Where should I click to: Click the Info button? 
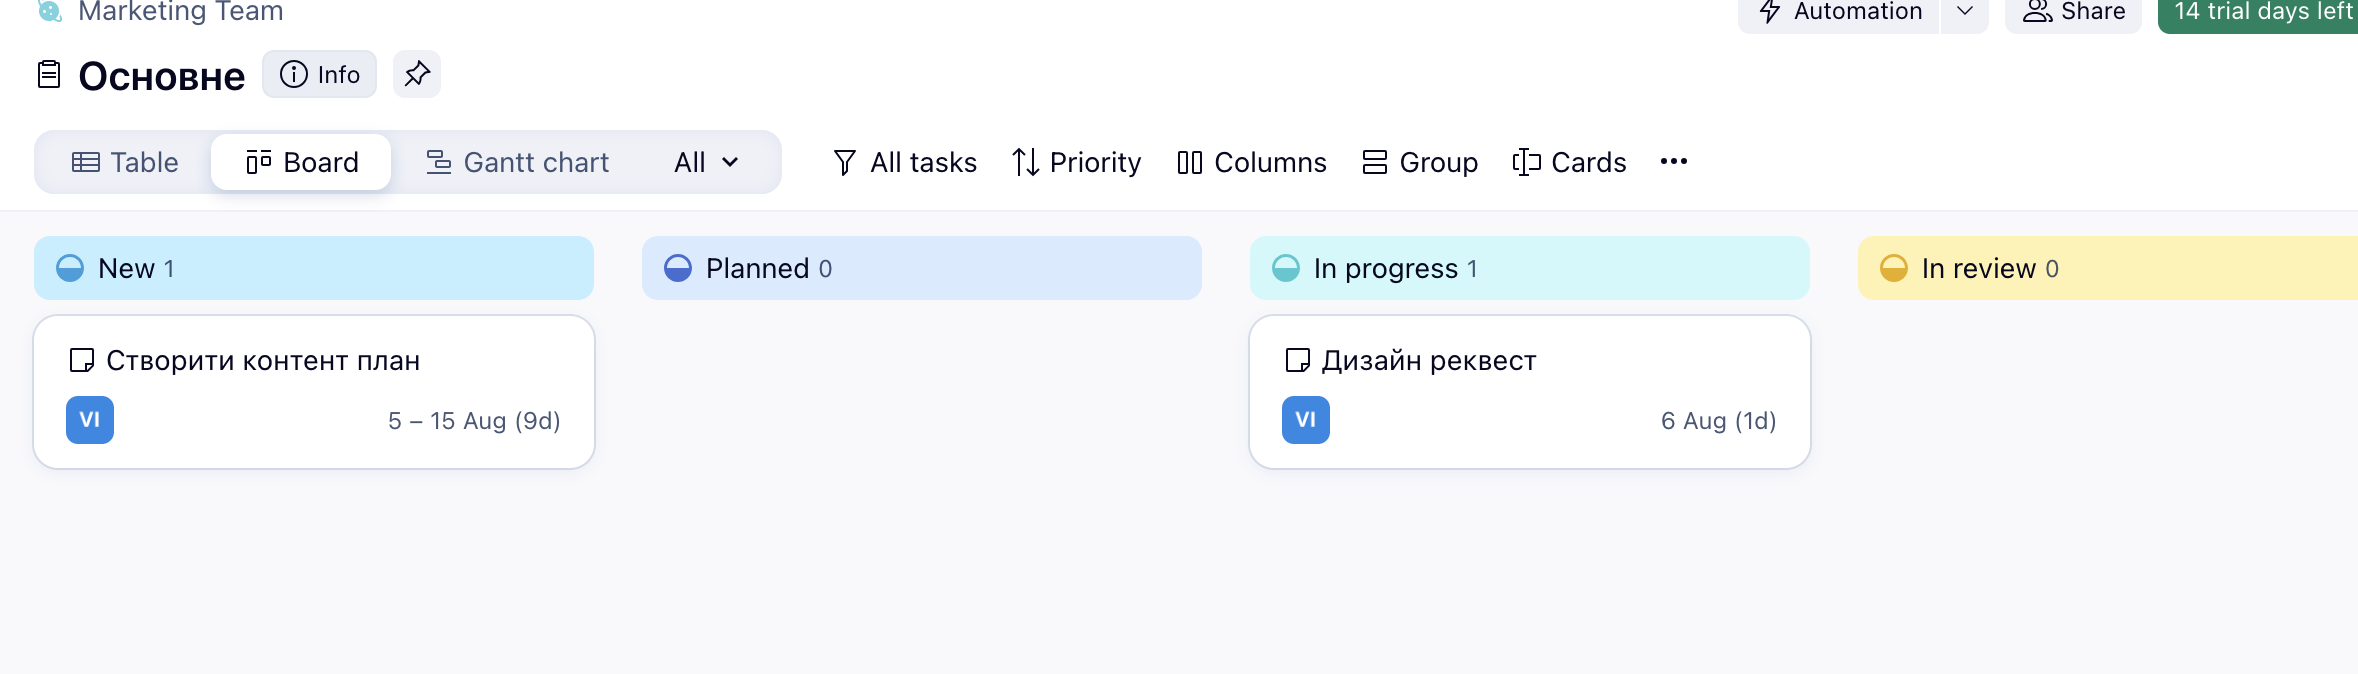tap(320, 74)
